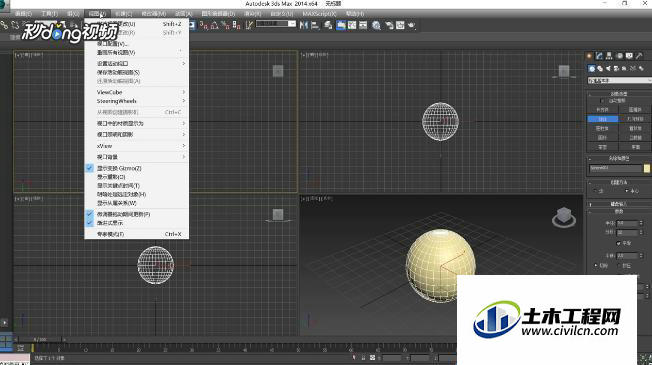Toggle the Percent Snap tool
Viewport: 652px width, 365px height.
225,25
